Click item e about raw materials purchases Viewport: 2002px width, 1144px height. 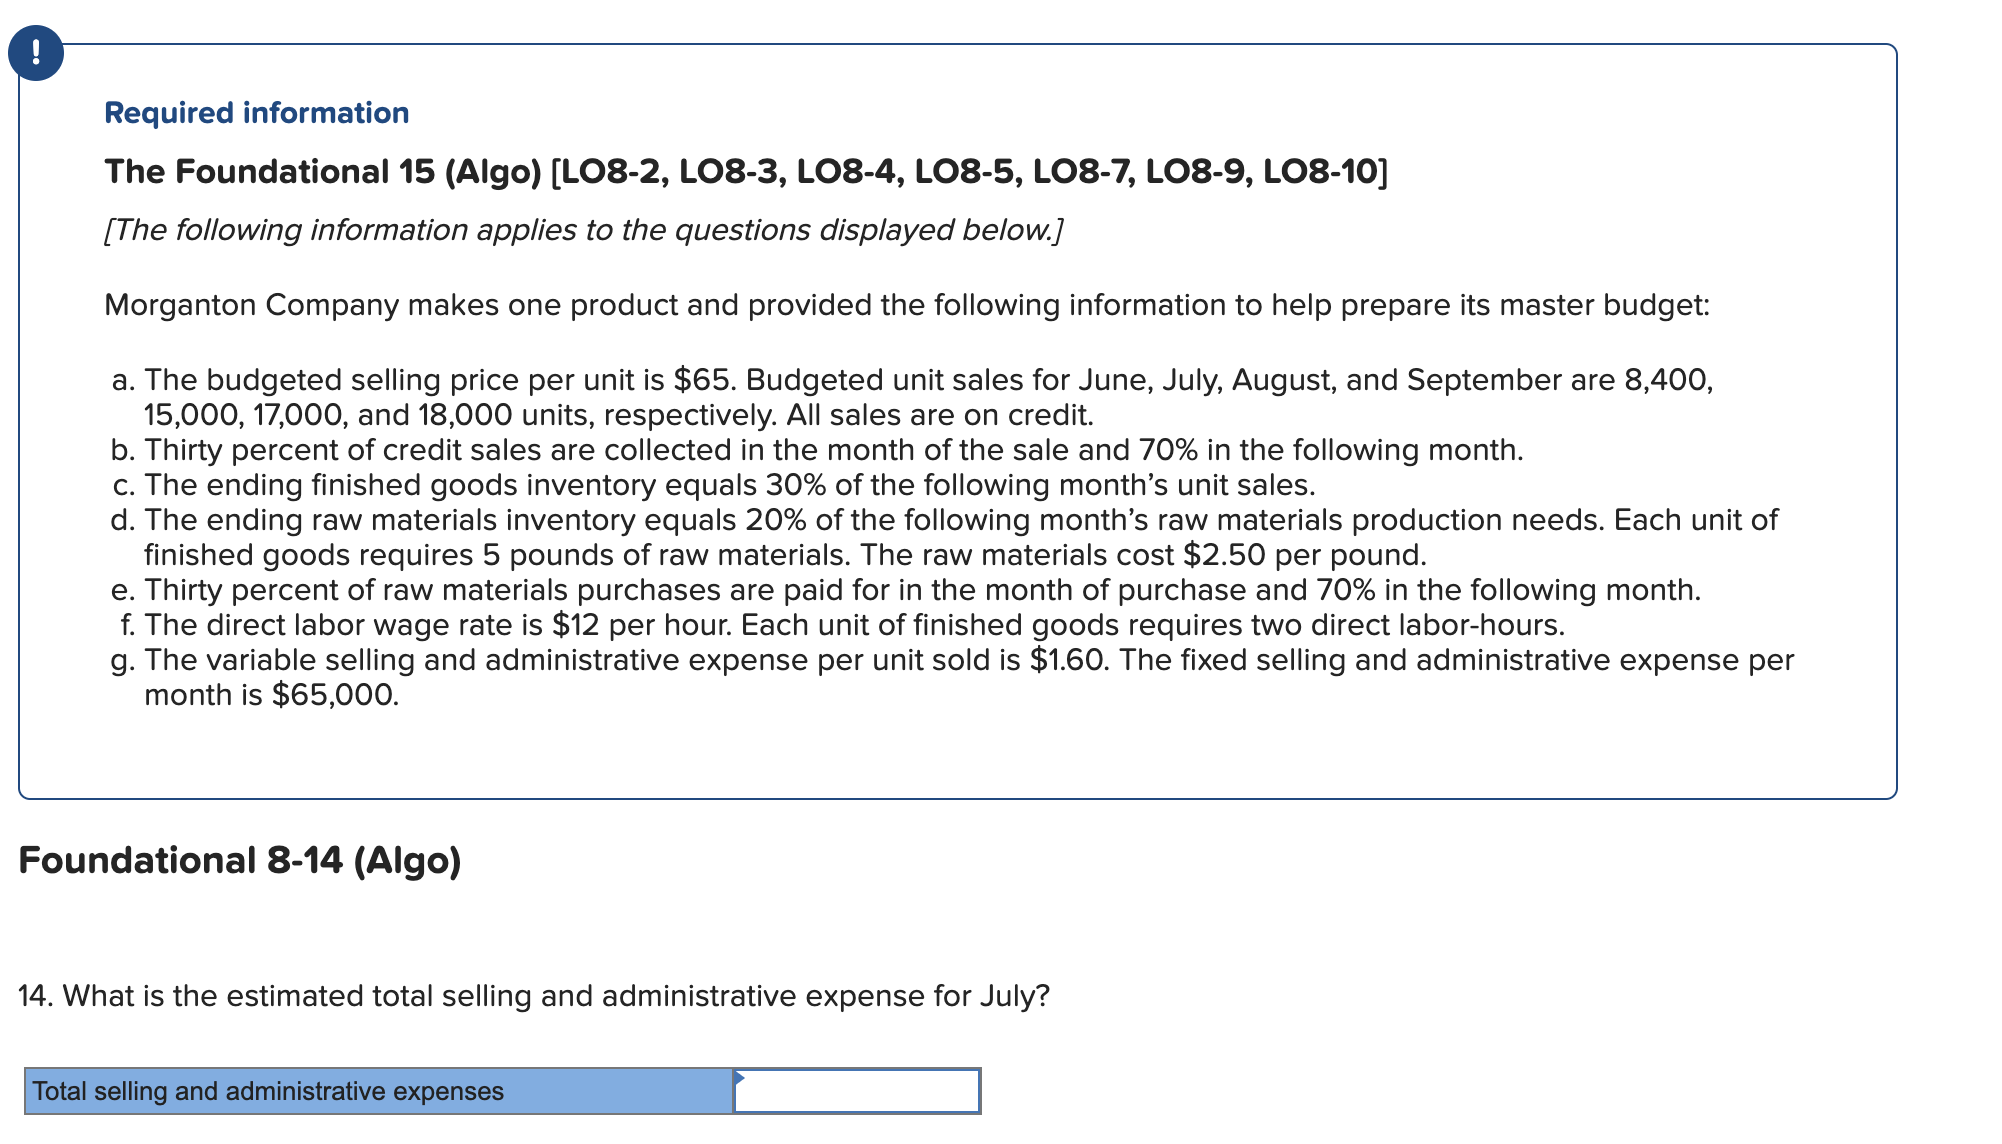pyautogui.click(x=906, y=589)
